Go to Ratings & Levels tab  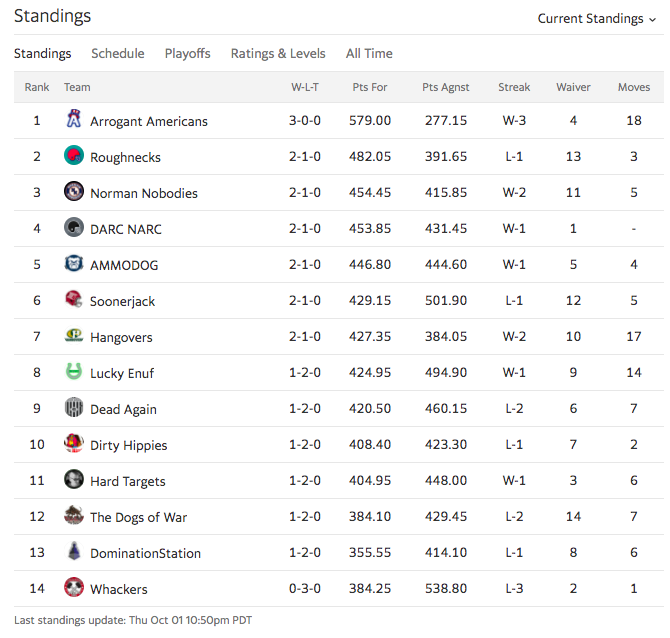coord(278,53)
